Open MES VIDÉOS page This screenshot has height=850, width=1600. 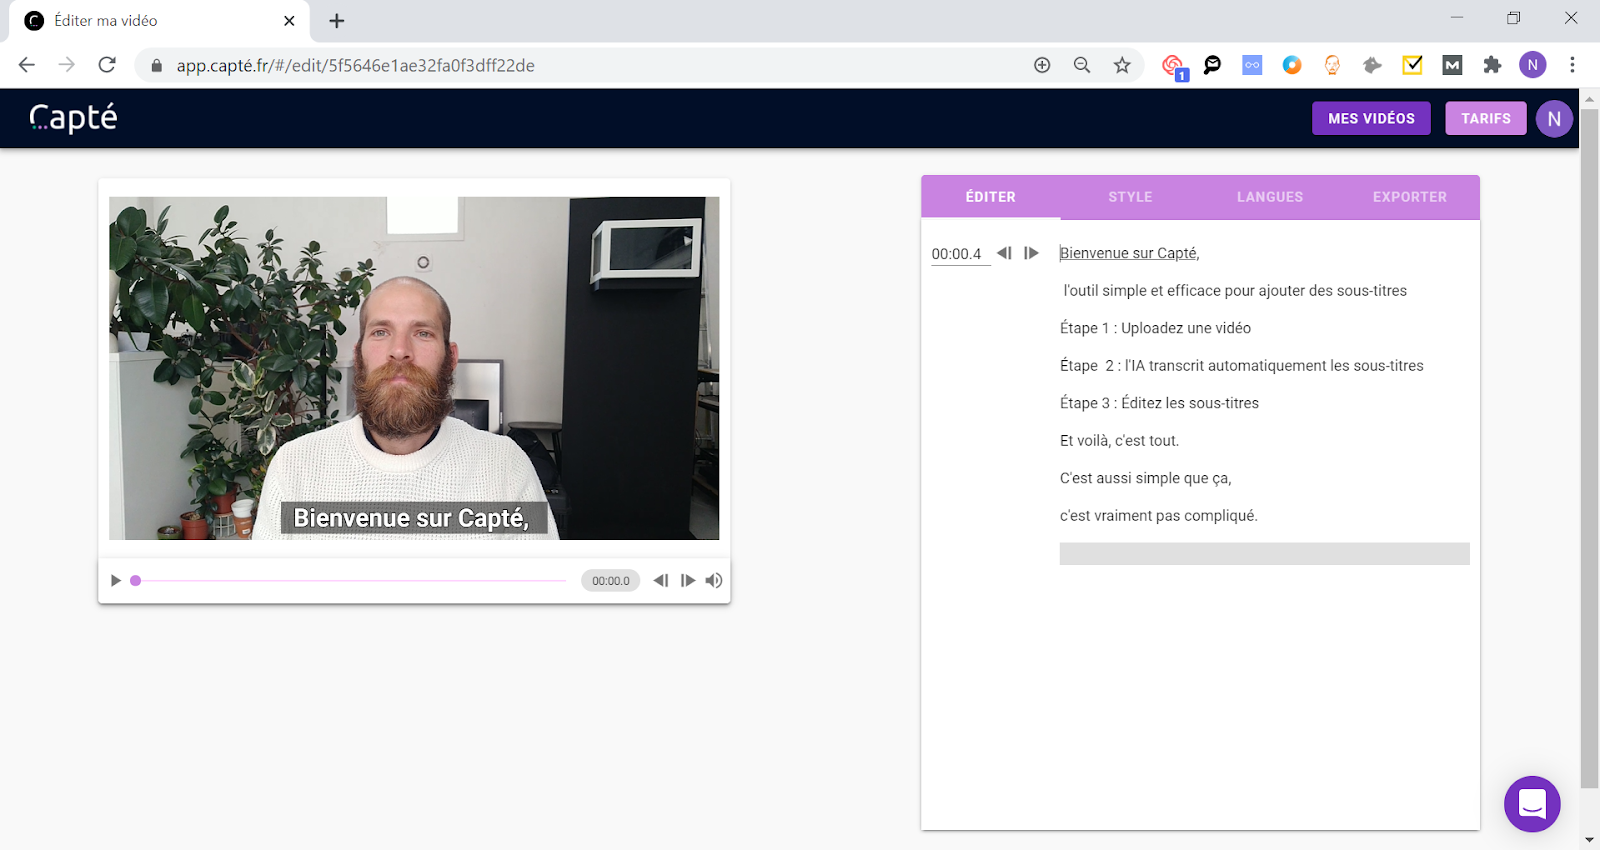pyautogui.click(x=1372, y=118)
